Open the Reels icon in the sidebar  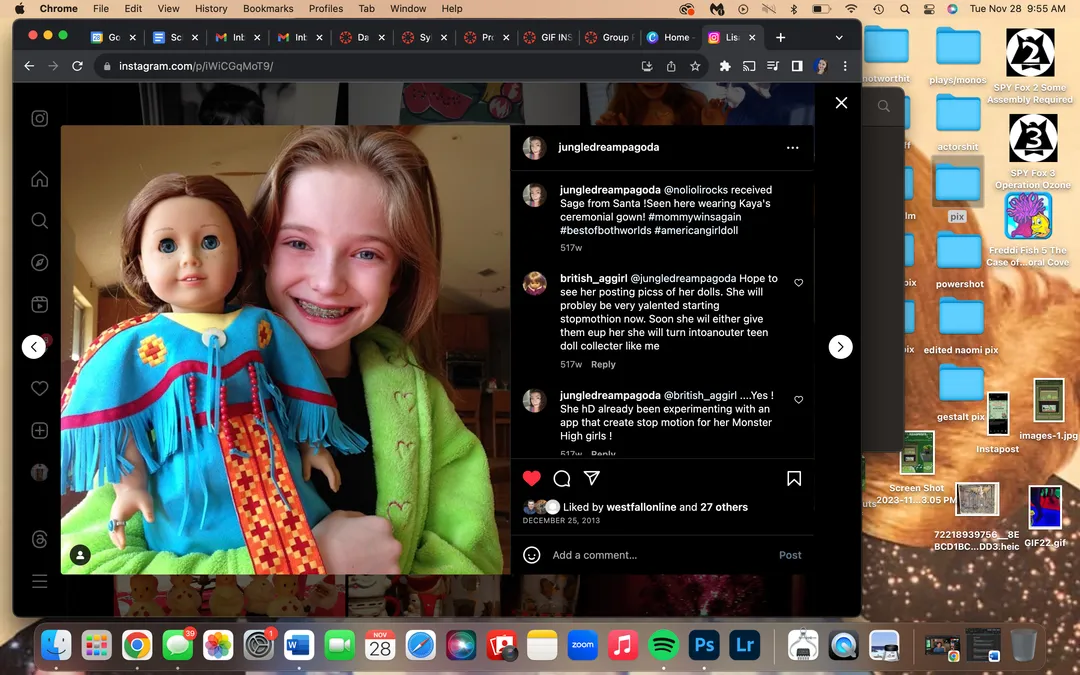pyautogui.click(x=39, y=304)
